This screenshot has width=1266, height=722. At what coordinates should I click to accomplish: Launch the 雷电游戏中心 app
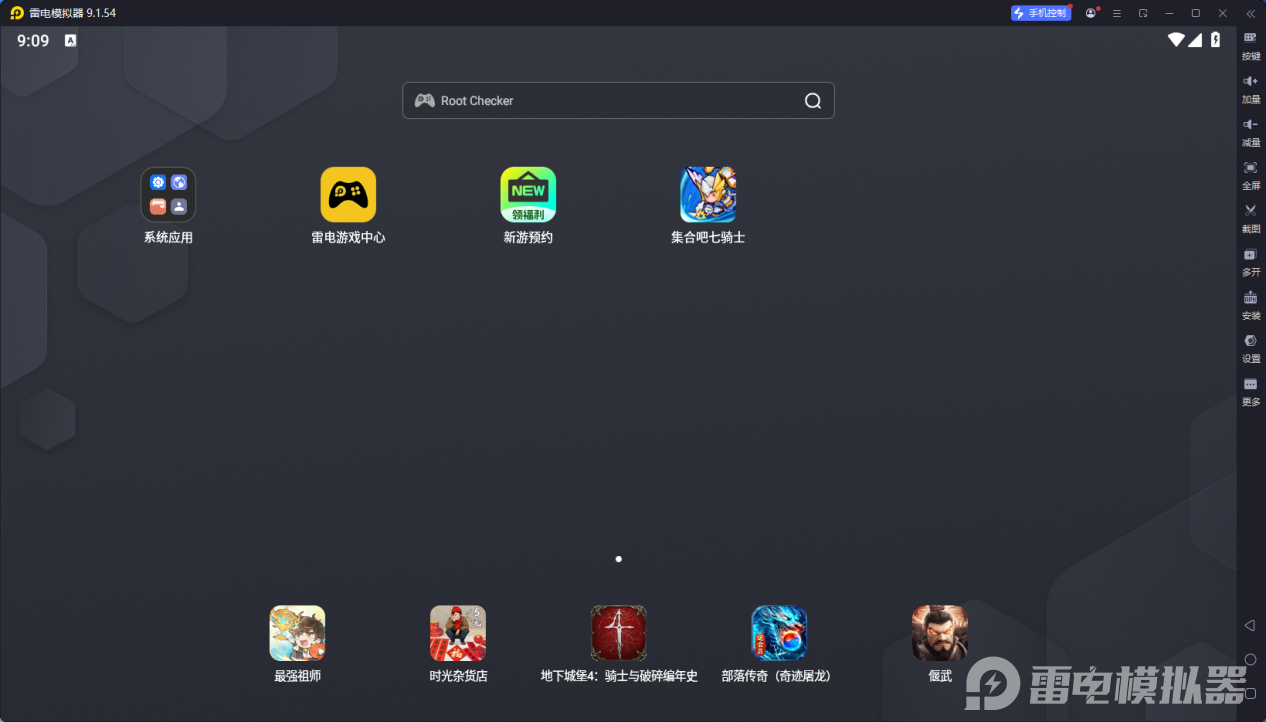(348, 196)
